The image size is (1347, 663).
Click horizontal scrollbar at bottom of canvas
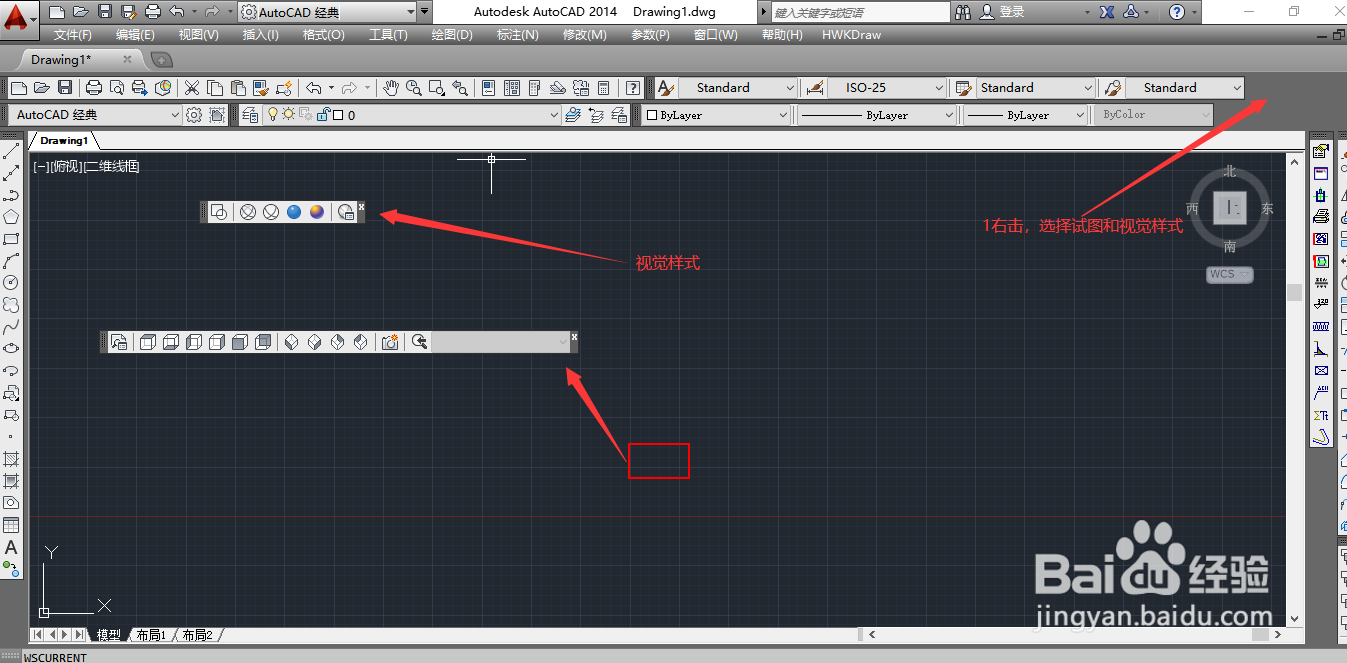coord(1074,635)
